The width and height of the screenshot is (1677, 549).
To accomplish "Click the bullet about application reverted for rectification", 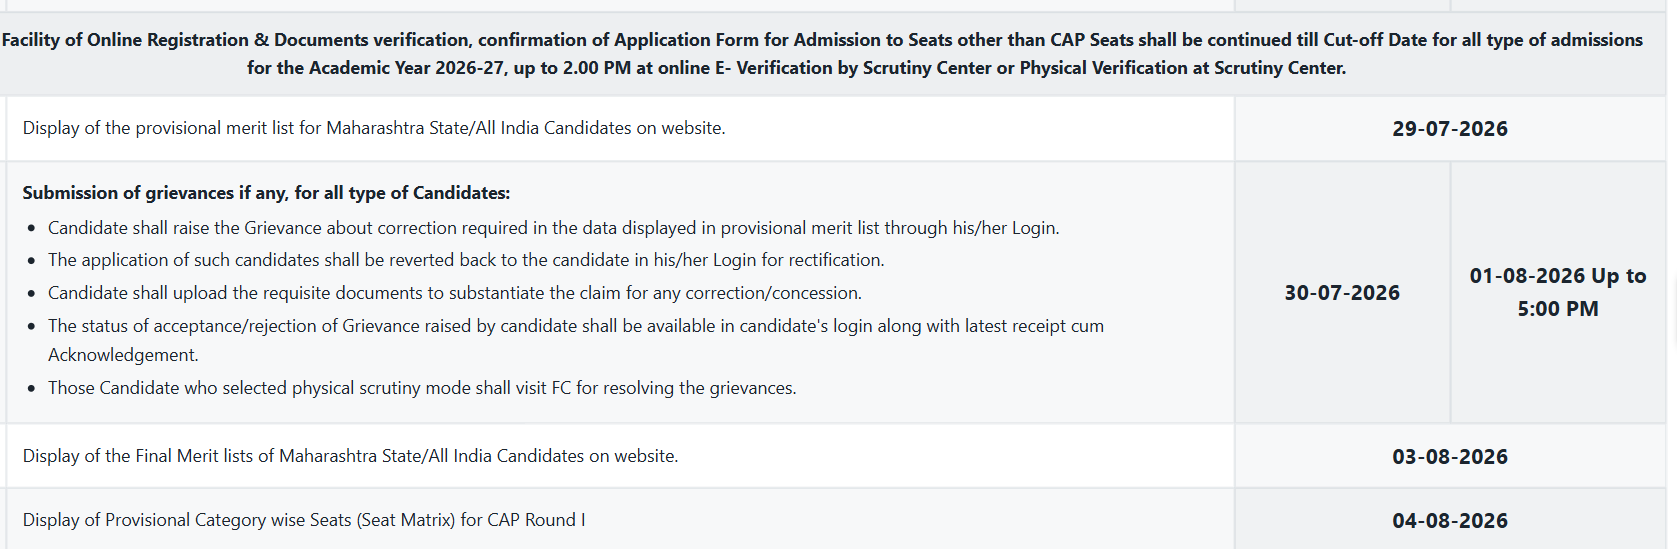I will coord(466,260).
